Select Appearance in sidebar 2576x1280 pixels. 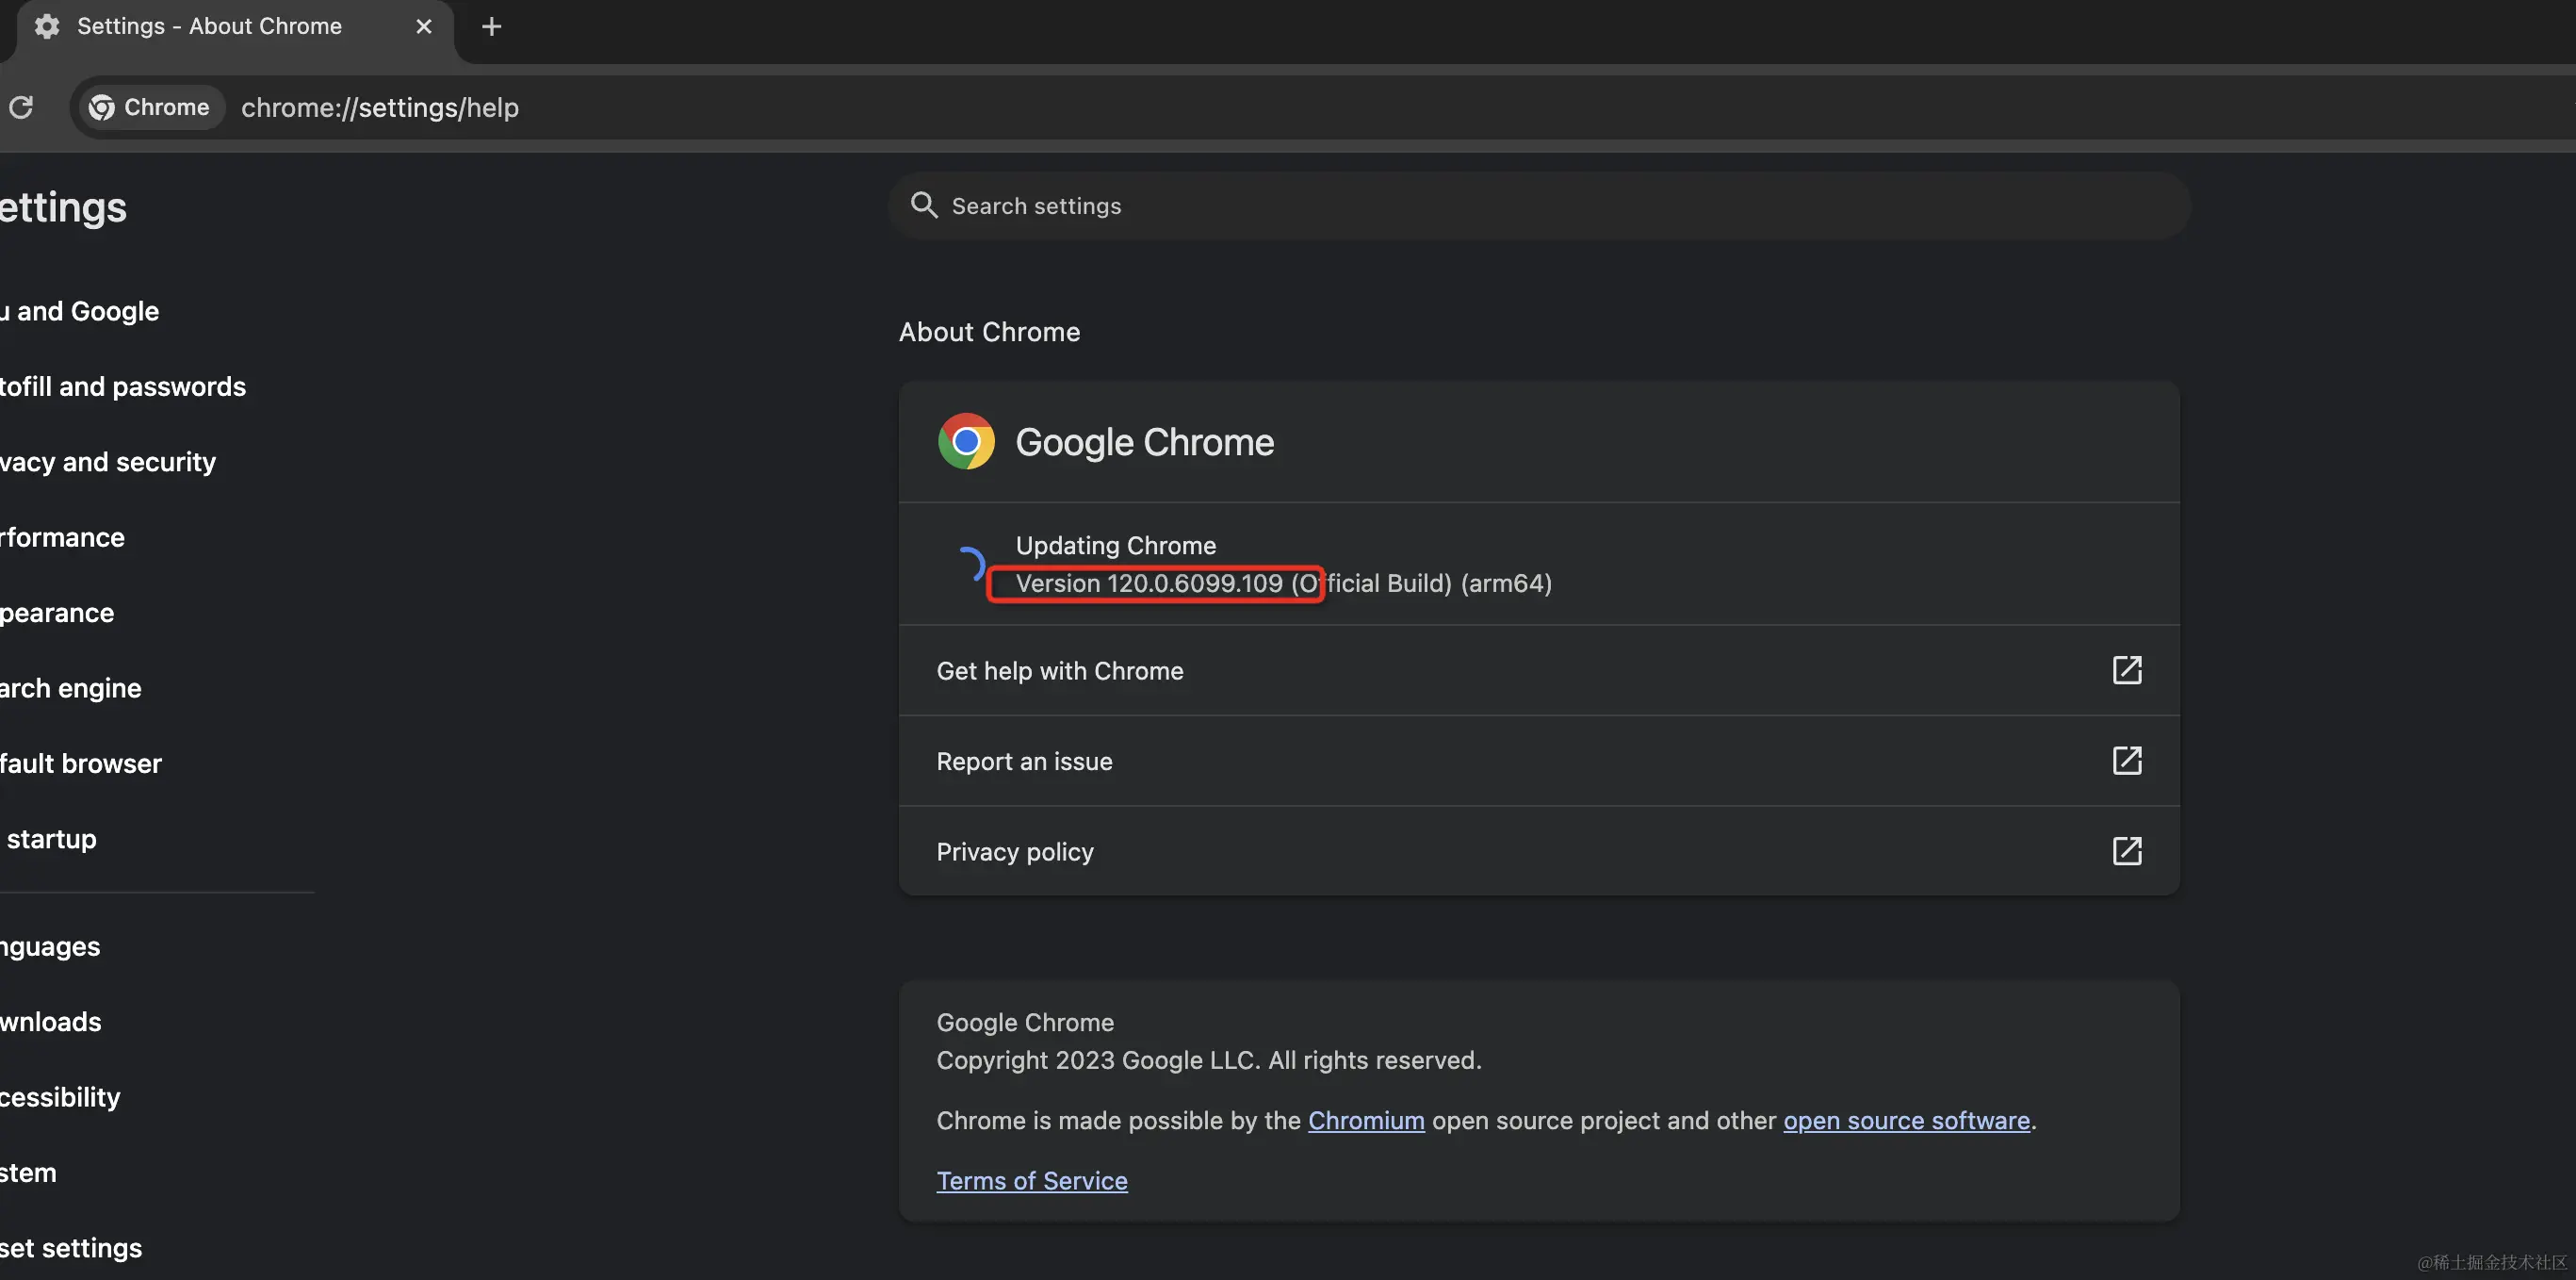point(57,613)
